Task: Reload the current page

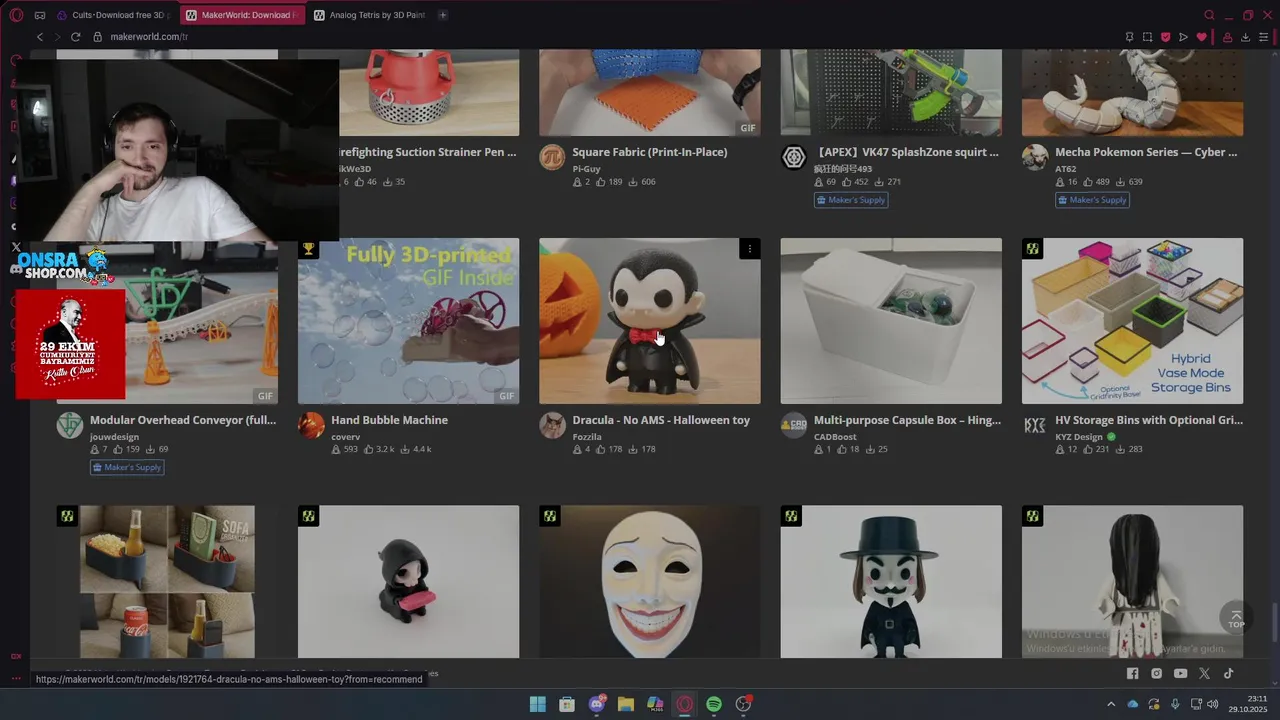Action: [x=75, y=37]
